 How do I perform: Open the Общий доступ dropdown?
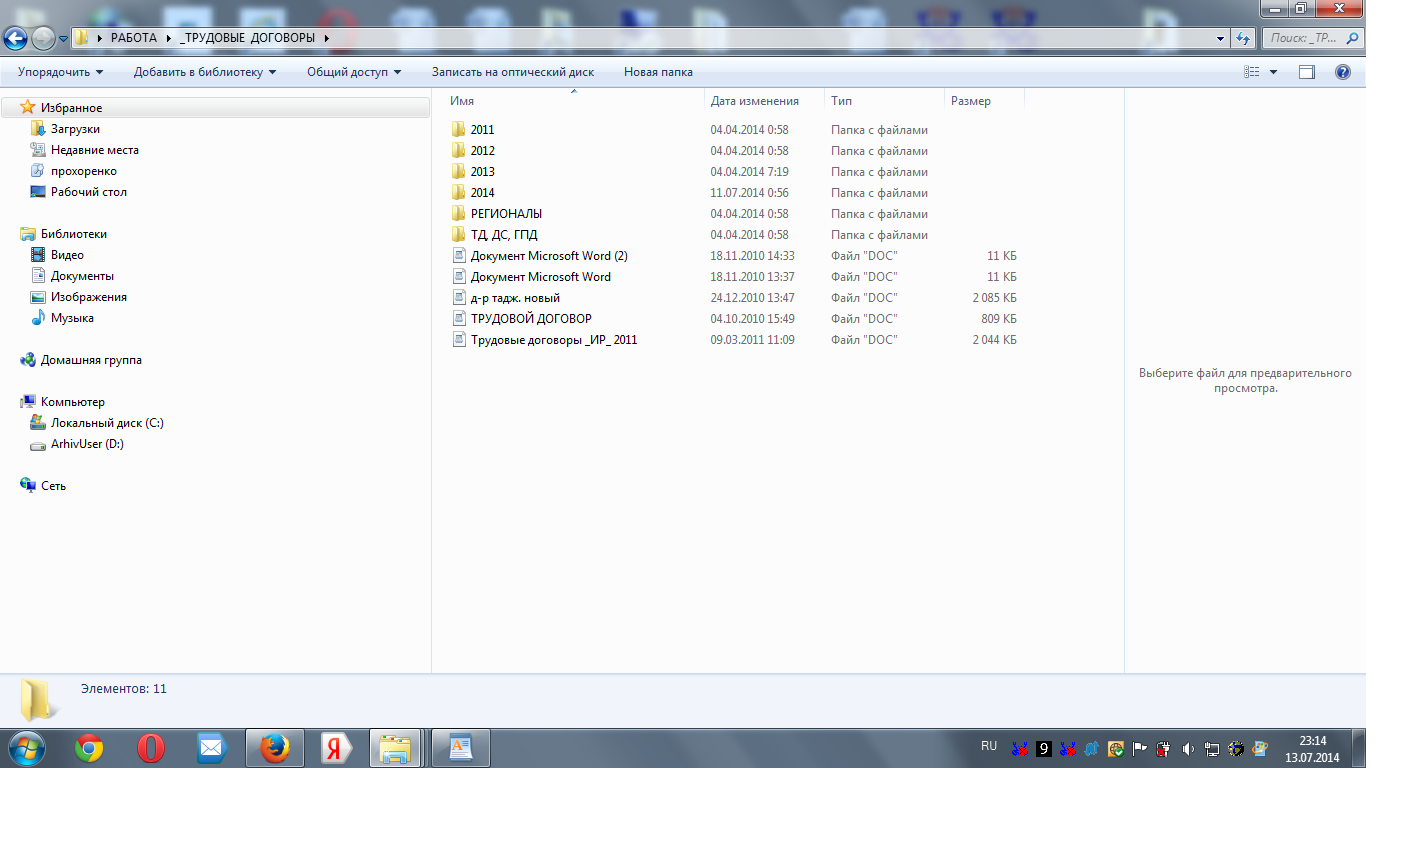tap(354, 72)
